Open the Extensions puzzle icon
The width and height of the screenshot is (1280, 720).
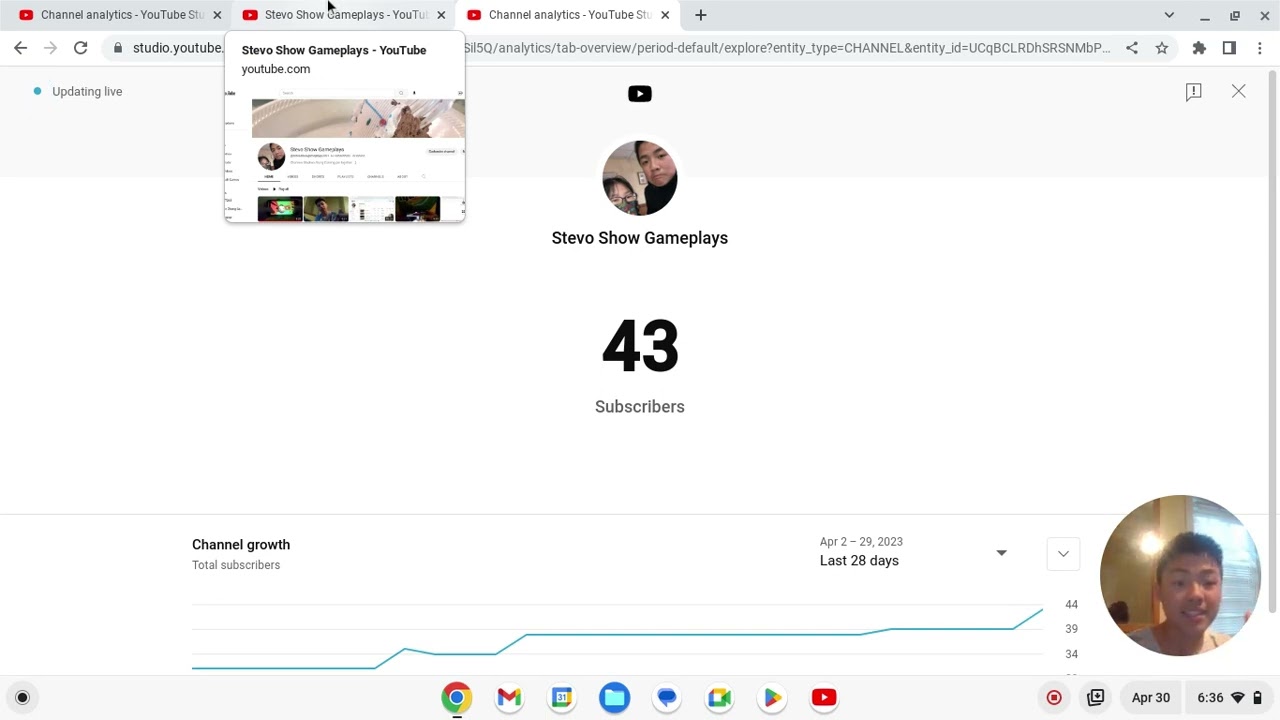(1199, 48)
